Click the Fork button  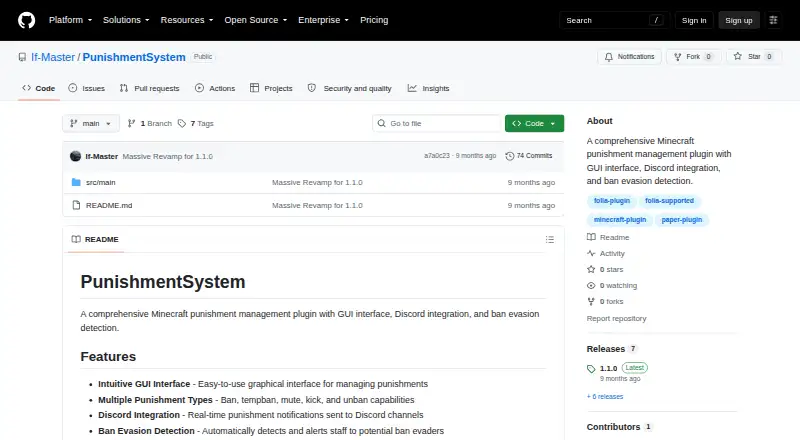[693, 57]
